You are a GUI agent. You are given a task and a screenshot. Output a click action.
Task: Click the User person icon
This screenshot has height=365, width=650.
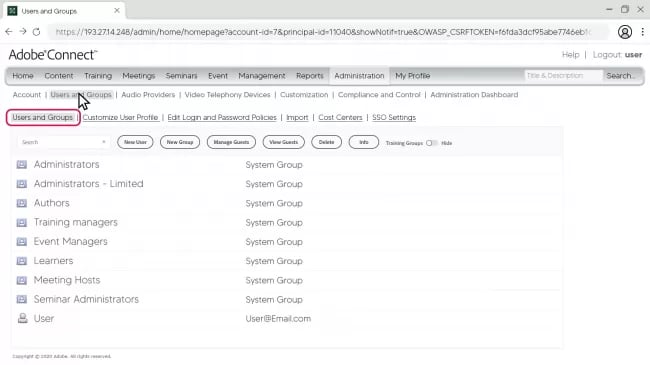coord(22,318)
